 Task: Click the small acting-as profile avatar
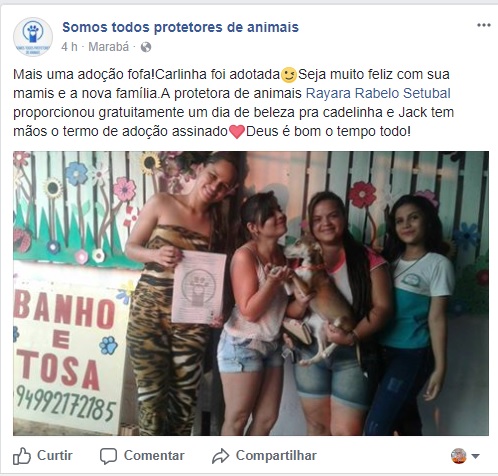click(459, 456)
